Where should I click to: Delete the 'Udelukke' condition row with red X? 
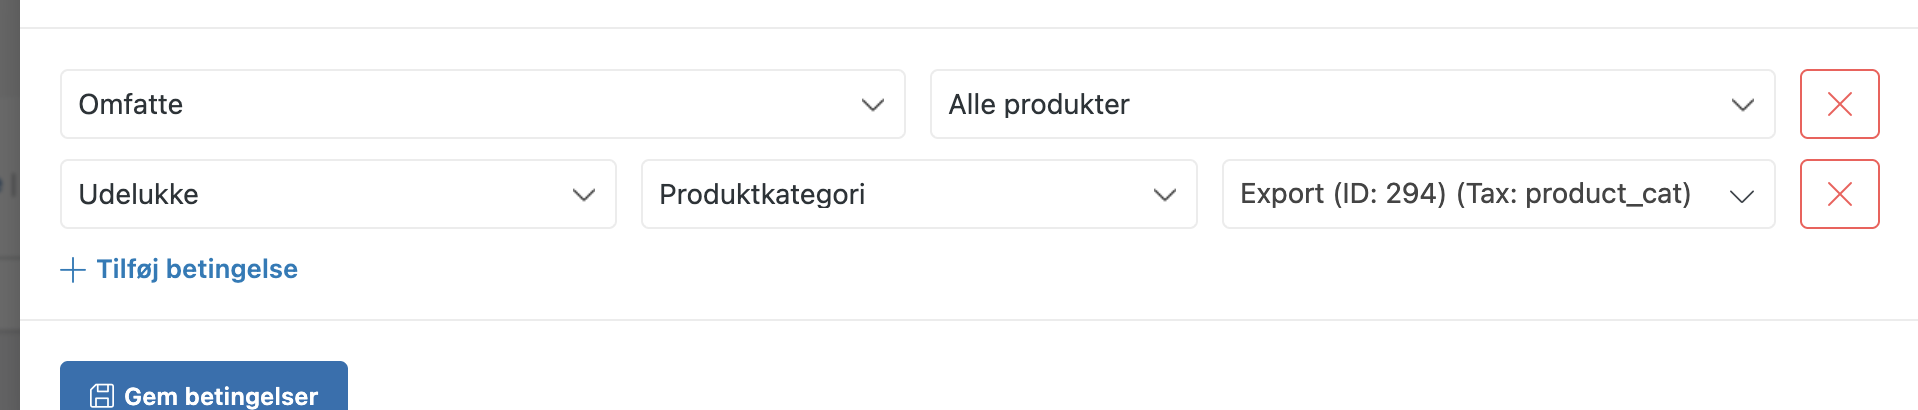1839,194
